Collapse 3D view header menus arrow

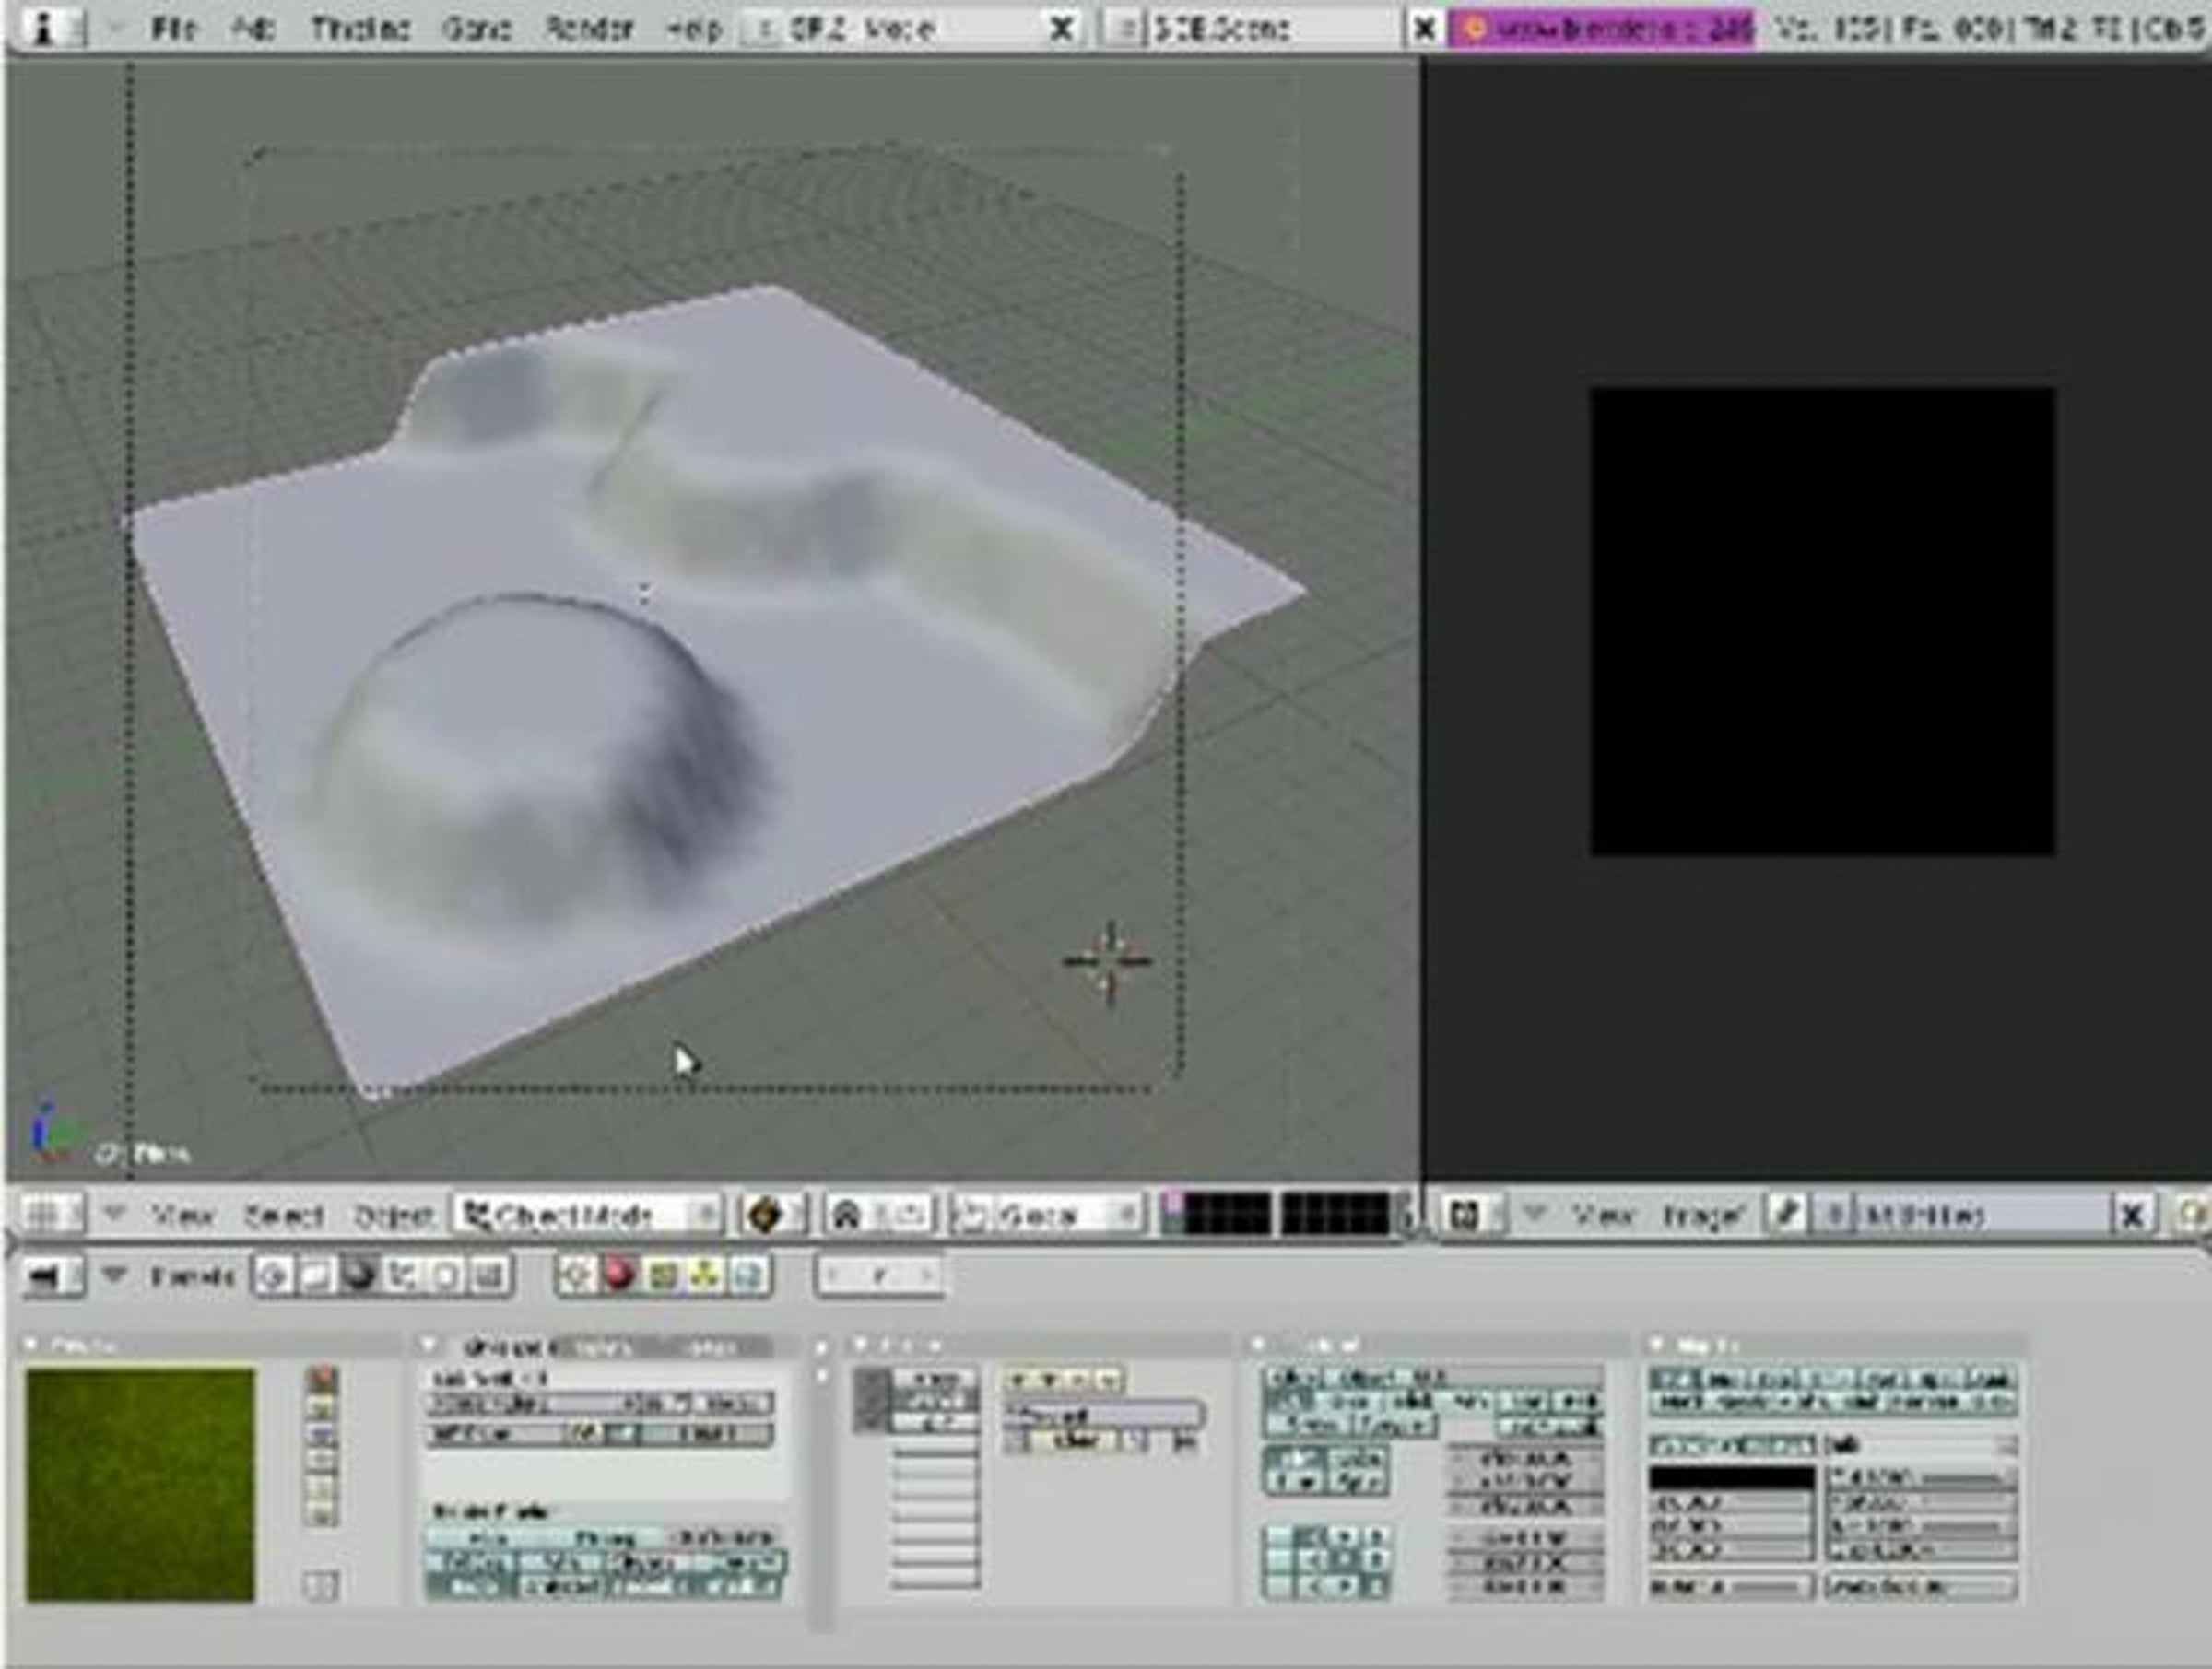click(114, 1214)
